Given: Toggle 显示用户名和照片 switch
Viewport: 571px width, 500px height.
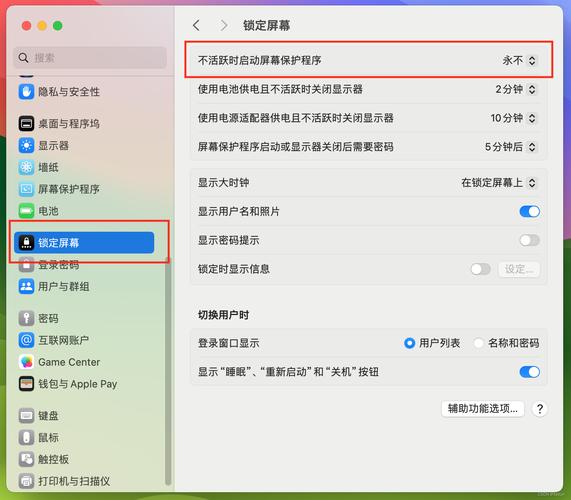Looking at the screenshot, I should point(529,211).
